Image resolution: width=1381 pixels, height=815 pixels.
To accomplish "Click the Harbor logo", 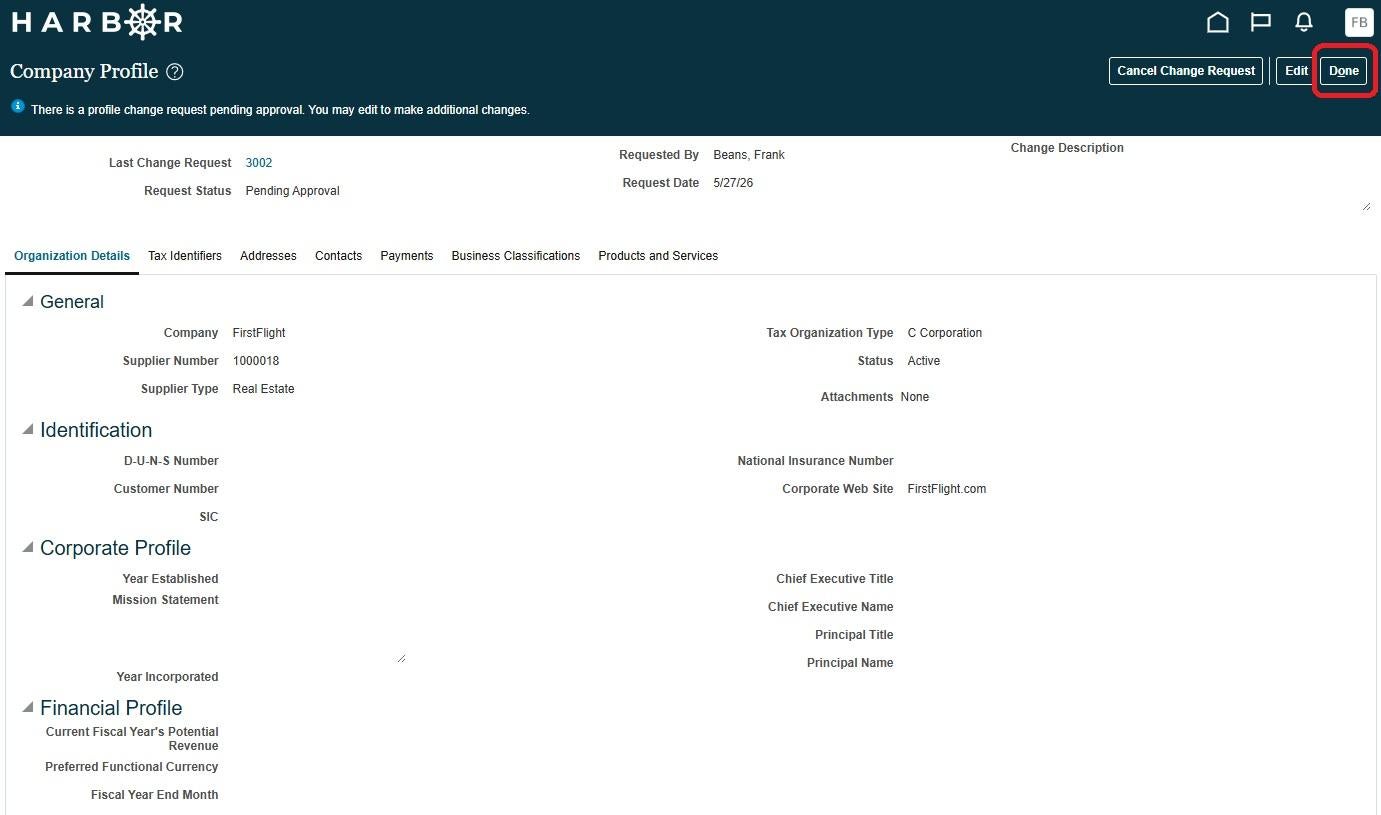I will [97, 22].
